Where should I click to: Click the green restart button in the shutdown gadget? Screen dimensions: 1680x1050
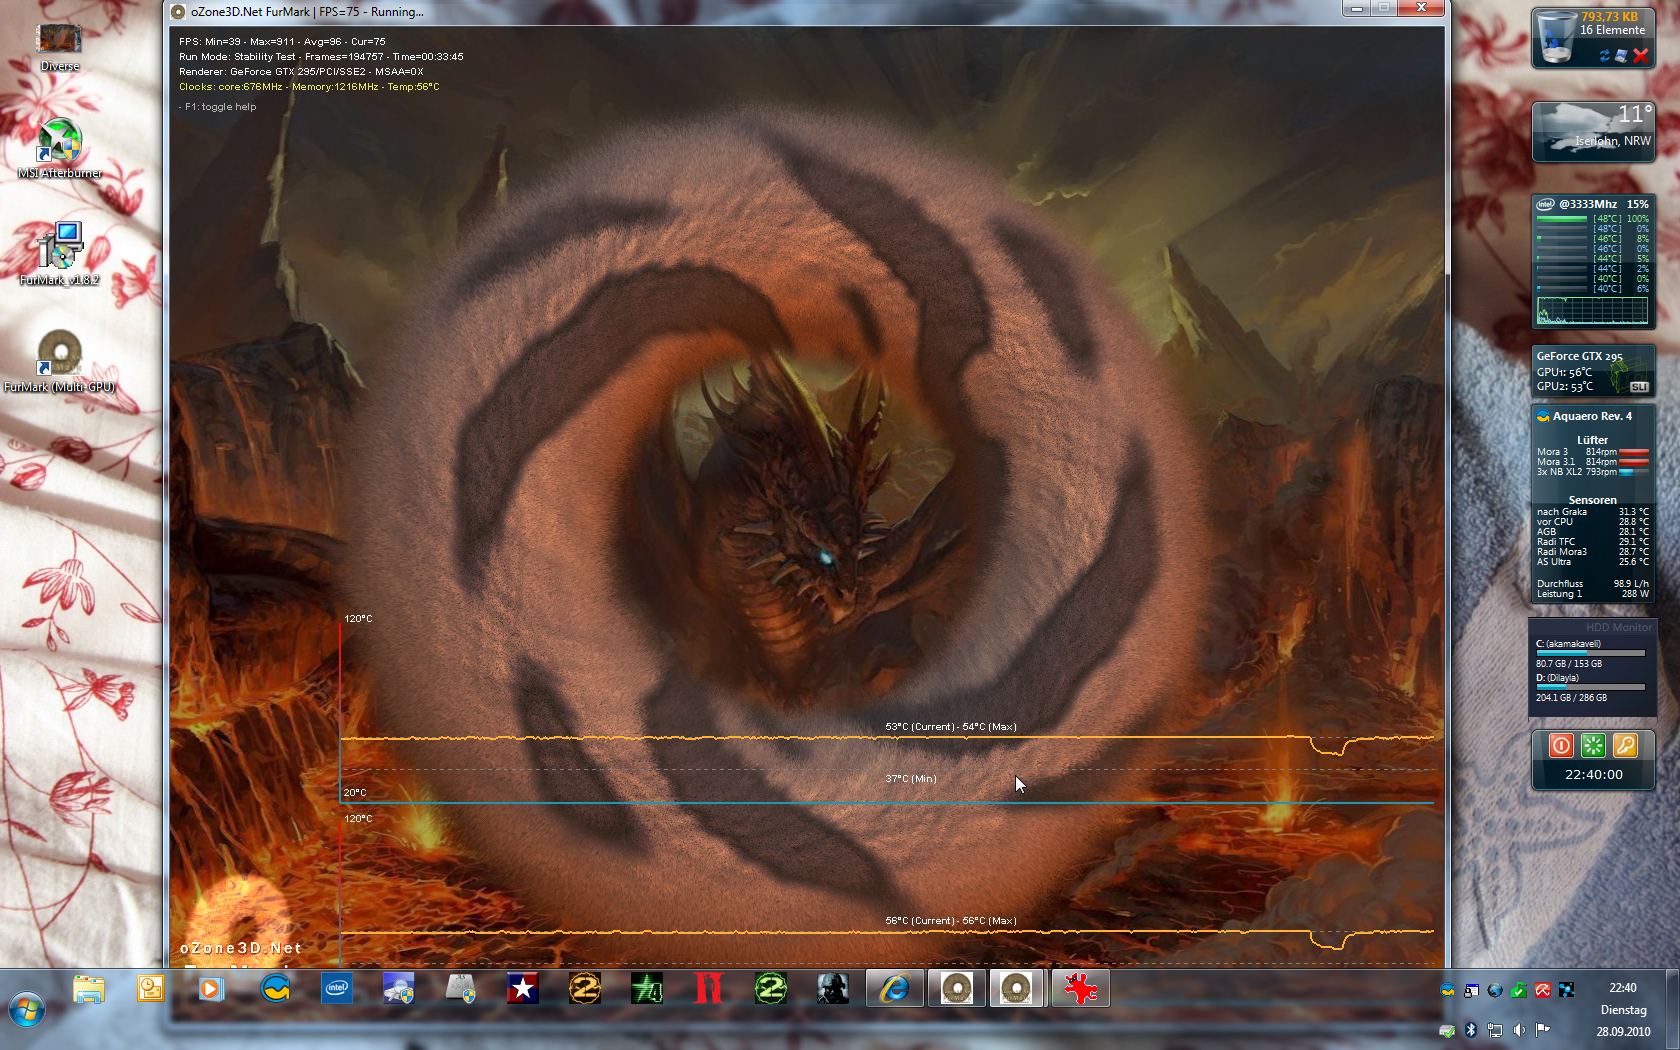[x=1593, y=745]
